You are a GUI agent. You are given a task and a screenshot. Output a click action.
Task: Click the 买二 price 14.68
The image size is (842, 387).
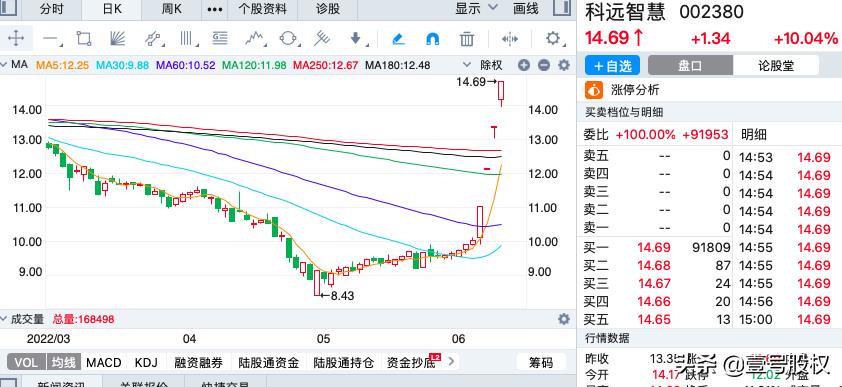pyautogui.click(x=654, y=265)
